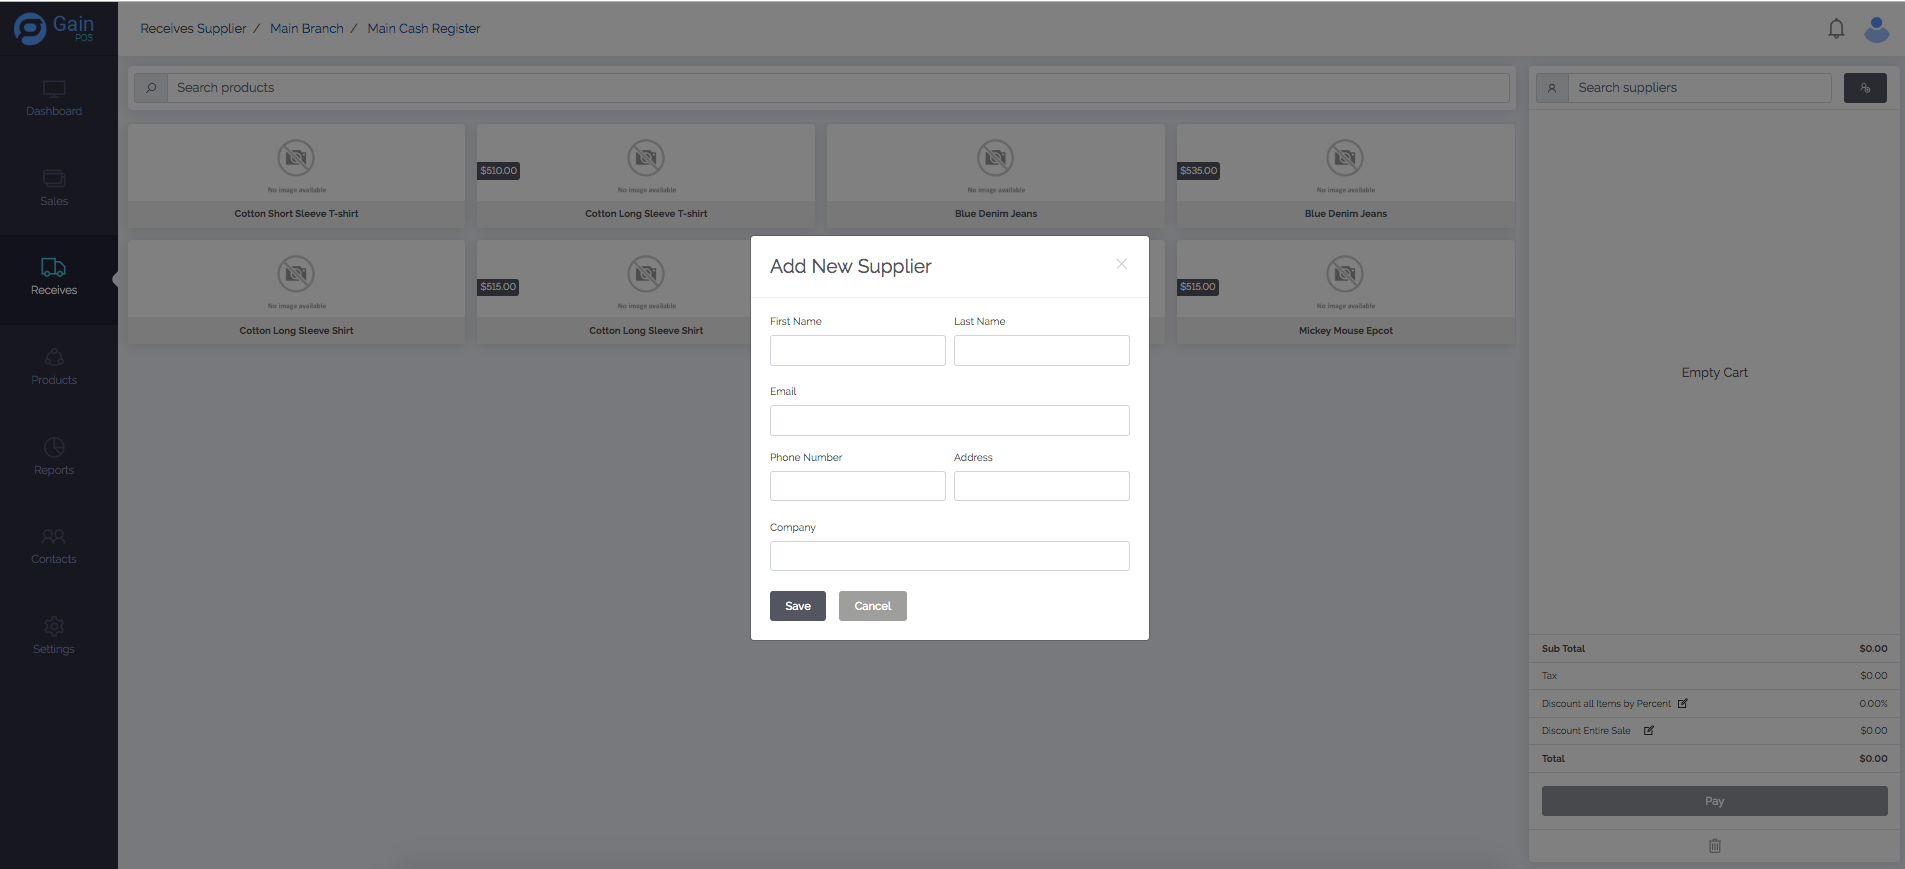This screenshot has width=1905, height=869.
Task: Click the add supplier icon button
Action: click(x=1865, y=88)
